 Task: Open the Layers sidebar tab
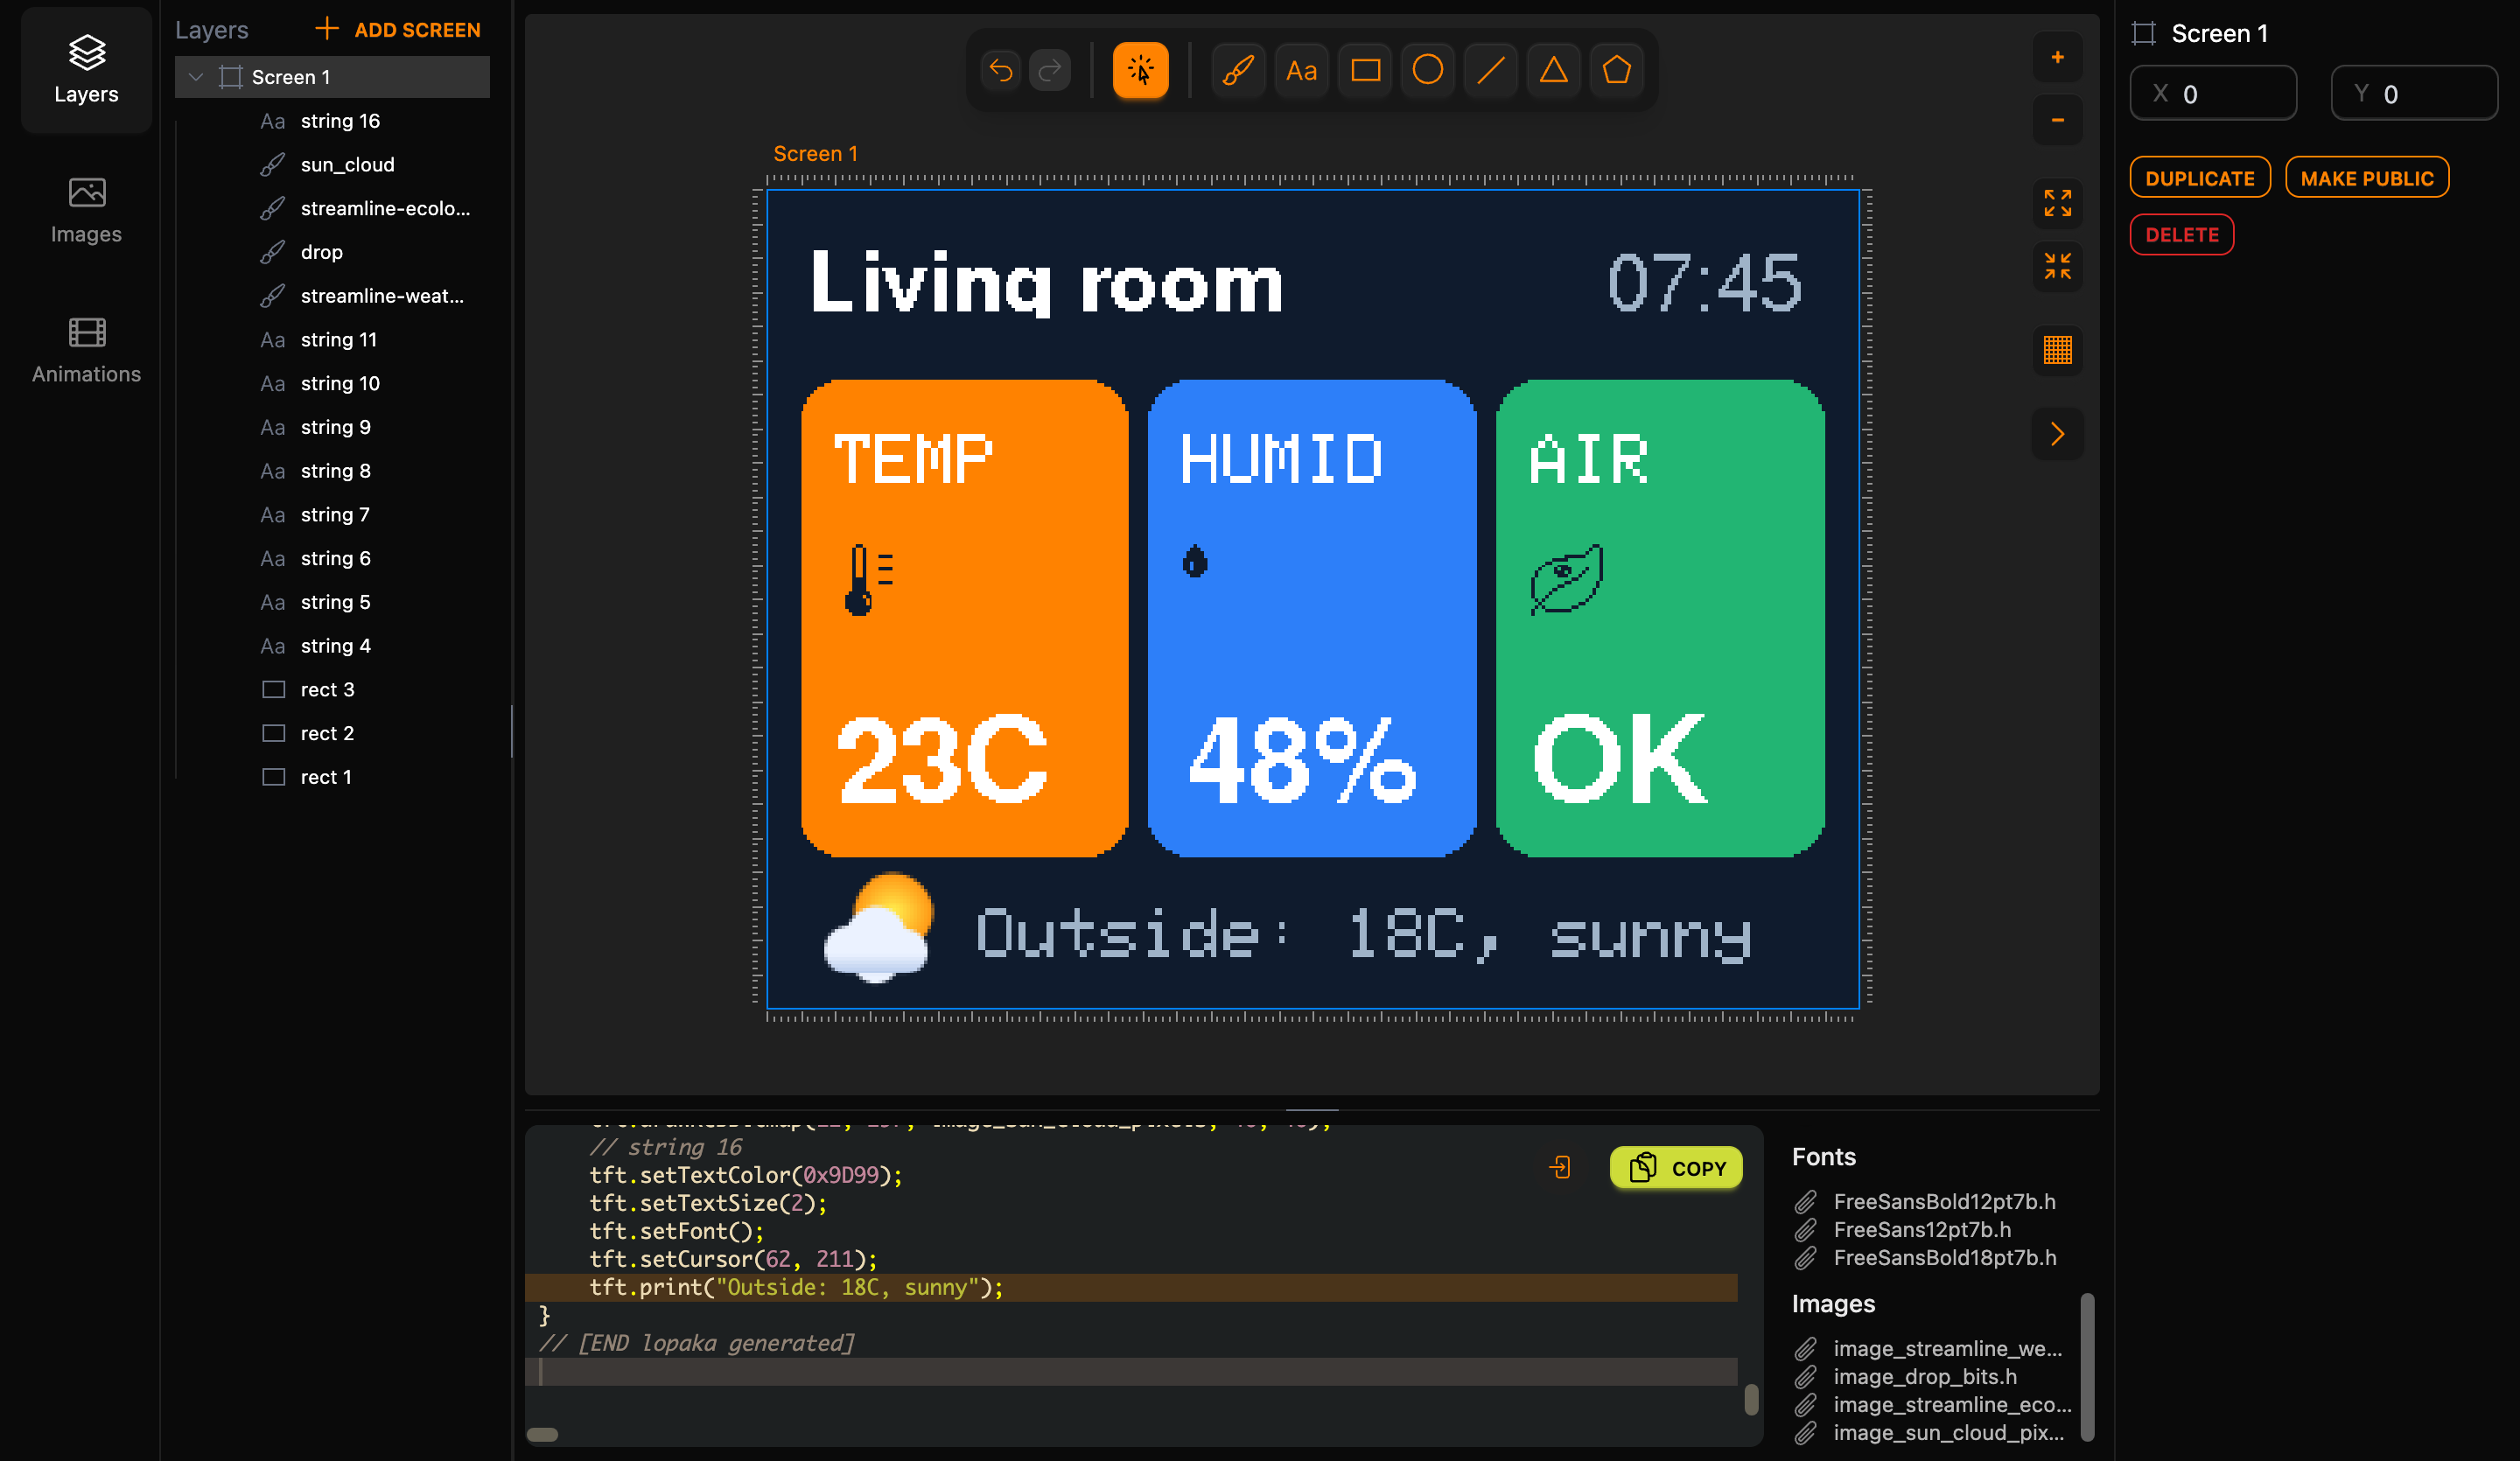point(86,70)
